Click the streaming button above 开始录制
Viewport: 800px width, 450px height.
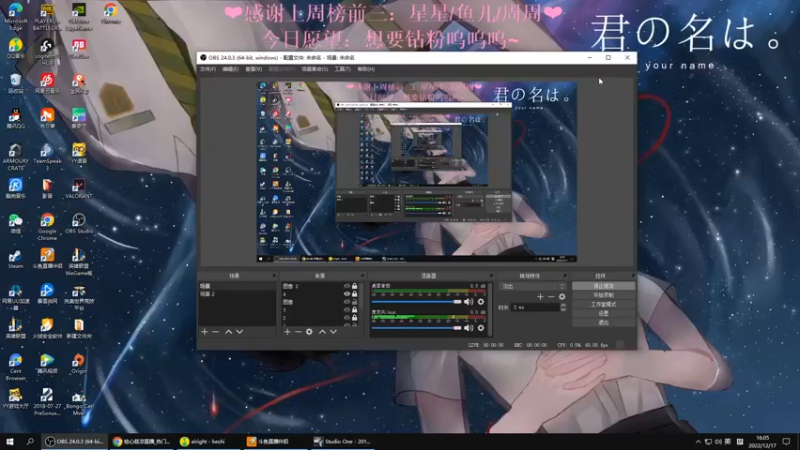(604, 286)
